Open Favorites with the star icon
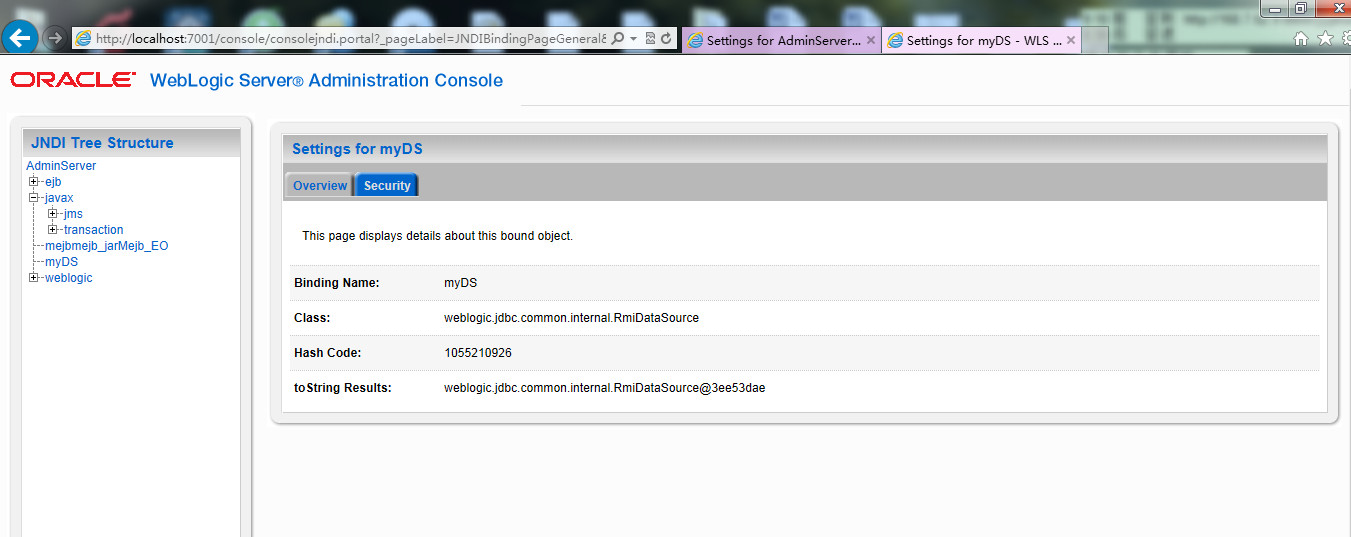The image size is (1351, 537). coord(1325,39)
